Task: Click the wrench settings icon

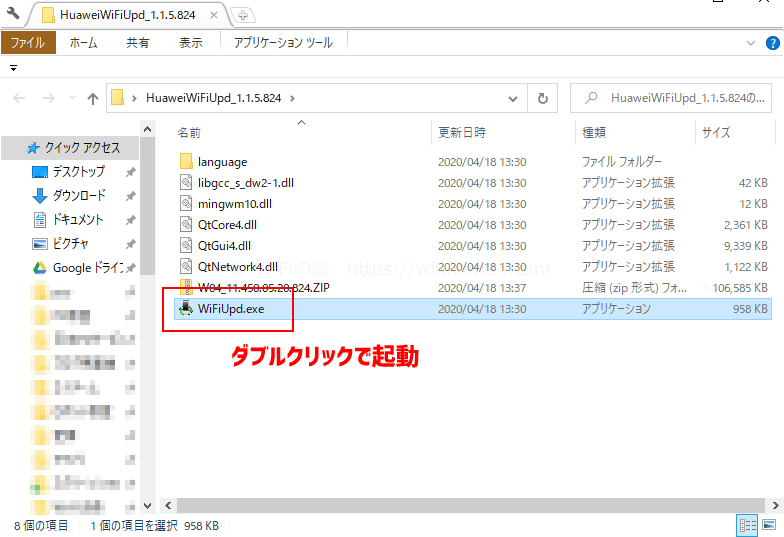Action: click(x=13, y=14)
